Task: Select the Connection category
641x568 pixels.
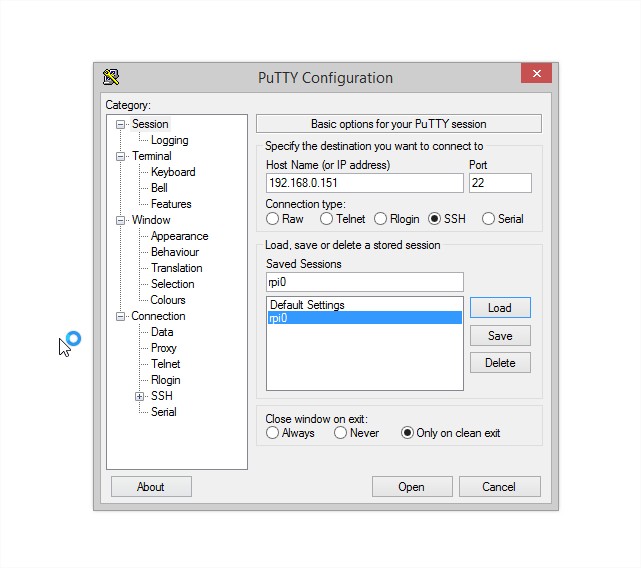Action: [158, 316]
